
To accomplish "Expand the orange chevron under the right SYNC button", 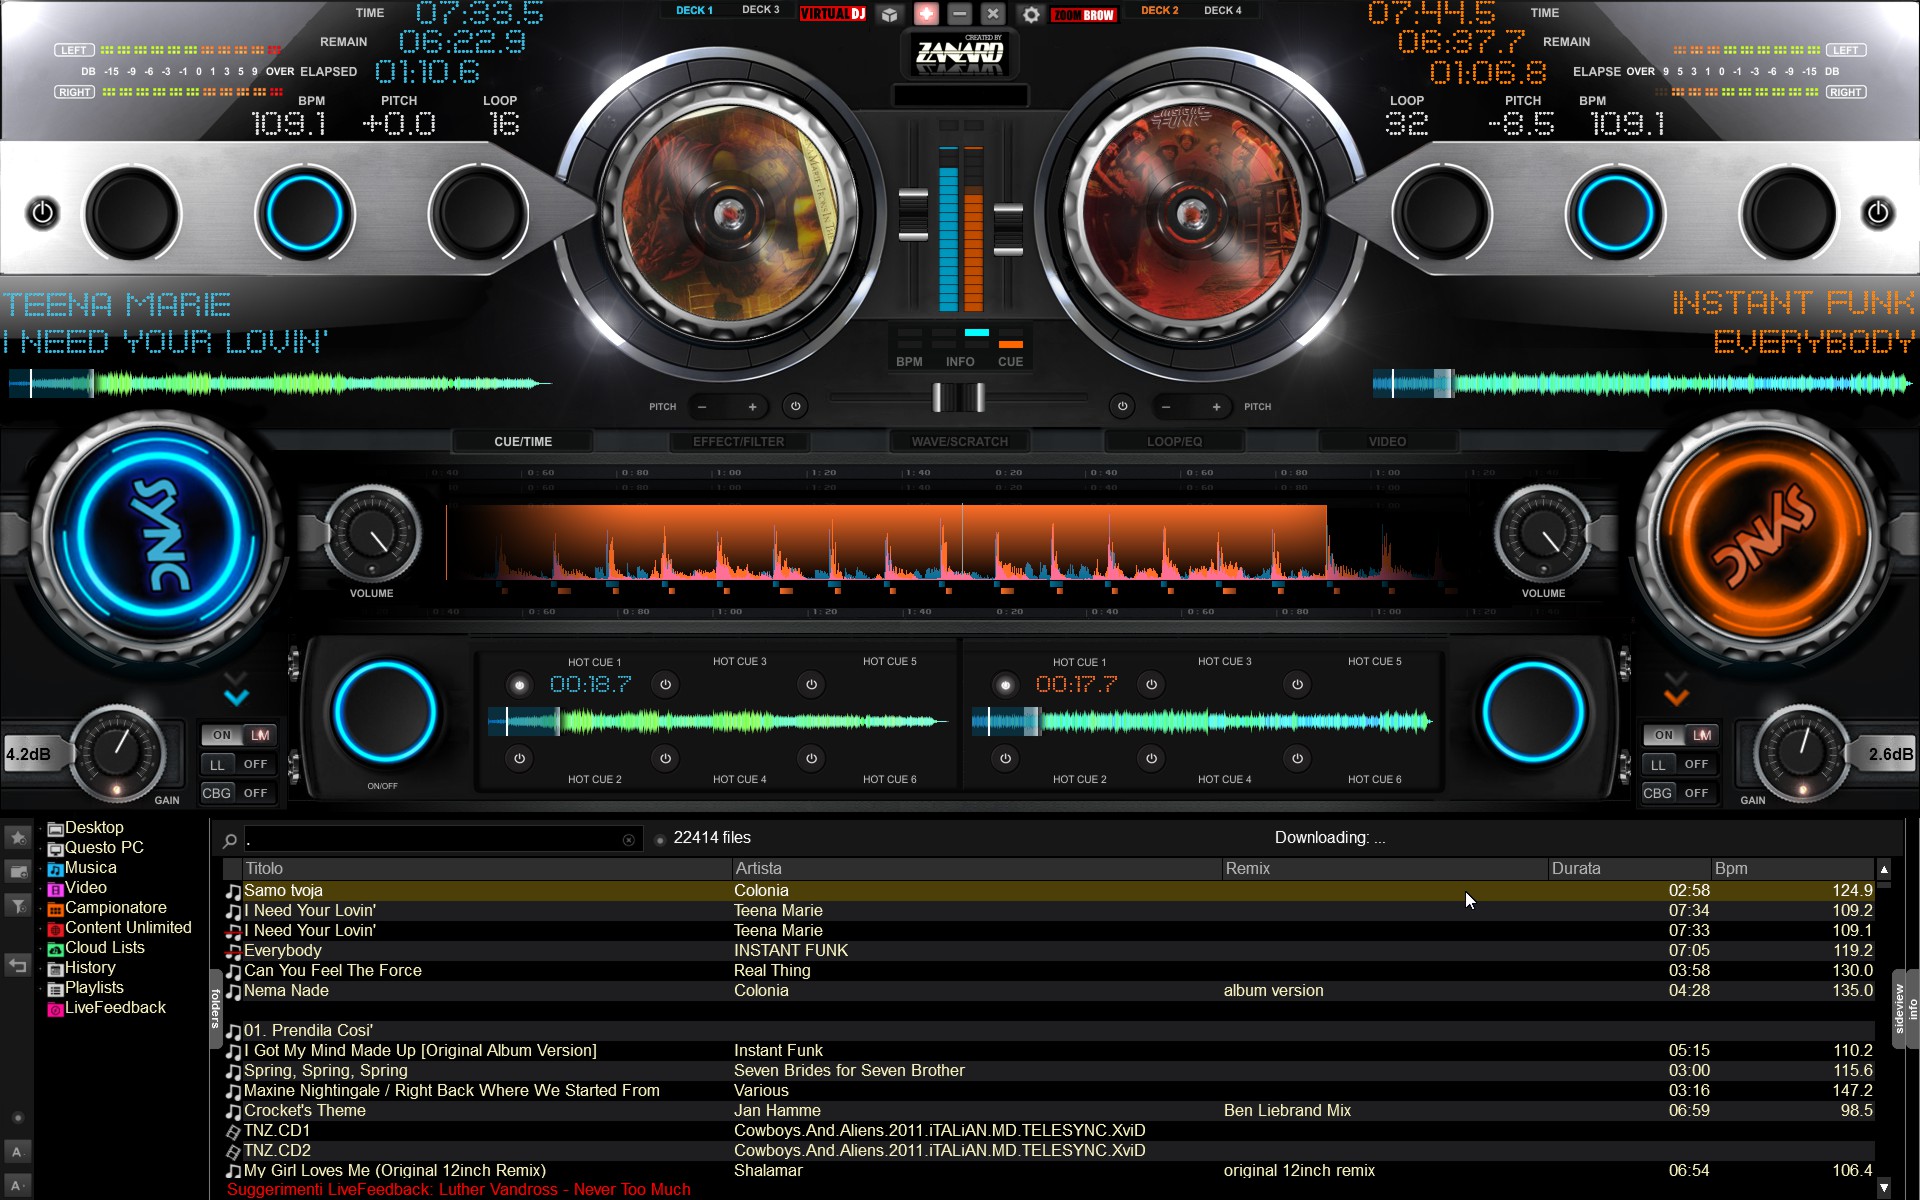I will (1676, 696).
